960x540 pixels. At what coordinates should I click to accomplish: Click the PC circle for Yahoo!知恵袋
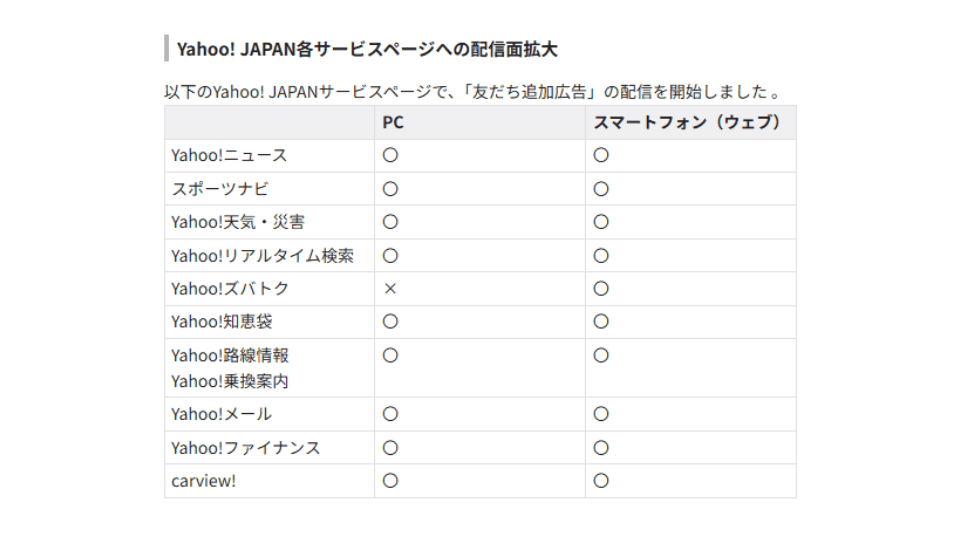(390, 322)
